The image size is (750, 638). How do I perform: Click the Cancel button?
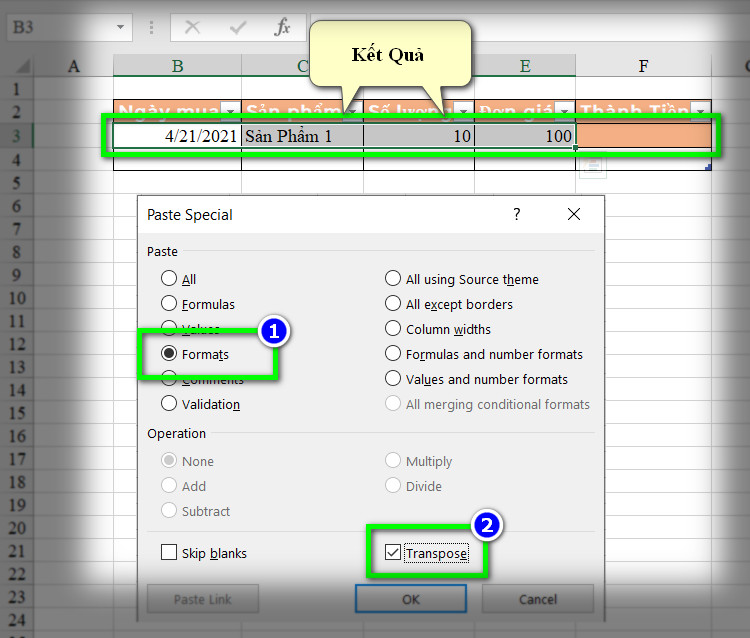coord(538,598)
